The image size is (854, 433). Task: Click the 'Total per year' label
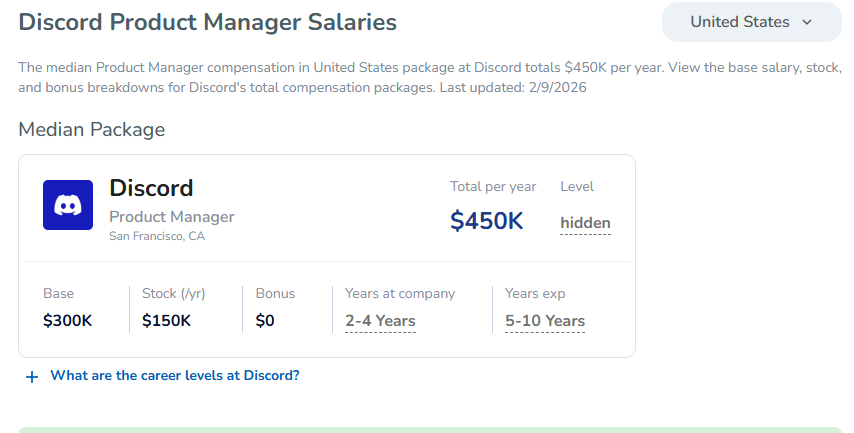pos(493,186)
